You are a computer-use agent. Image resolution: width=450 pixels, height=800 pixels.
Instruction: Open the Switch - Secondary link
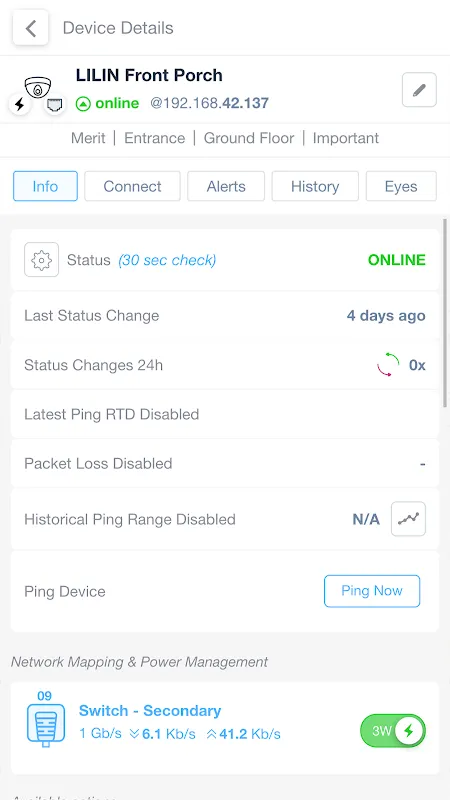pyautogui.click(x=150, y=710)
